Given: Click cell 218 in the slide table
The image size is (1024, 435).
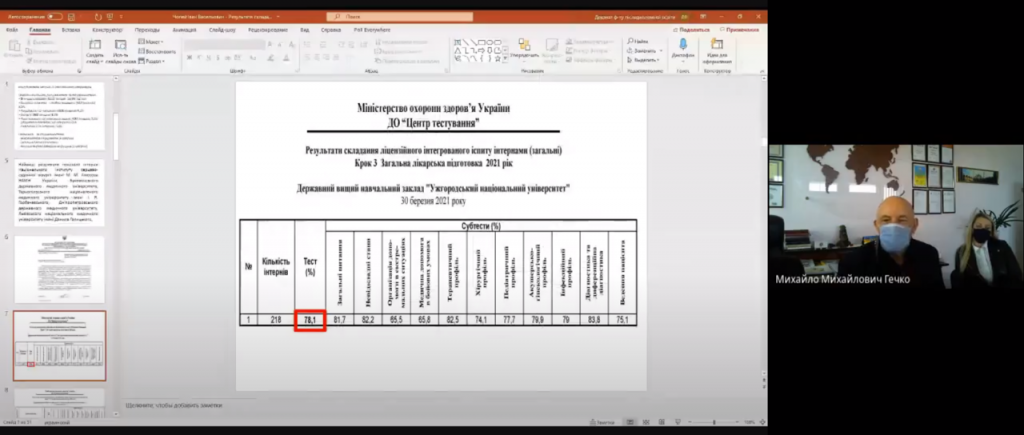Looking at the screenshot, I should pos(276,320).
